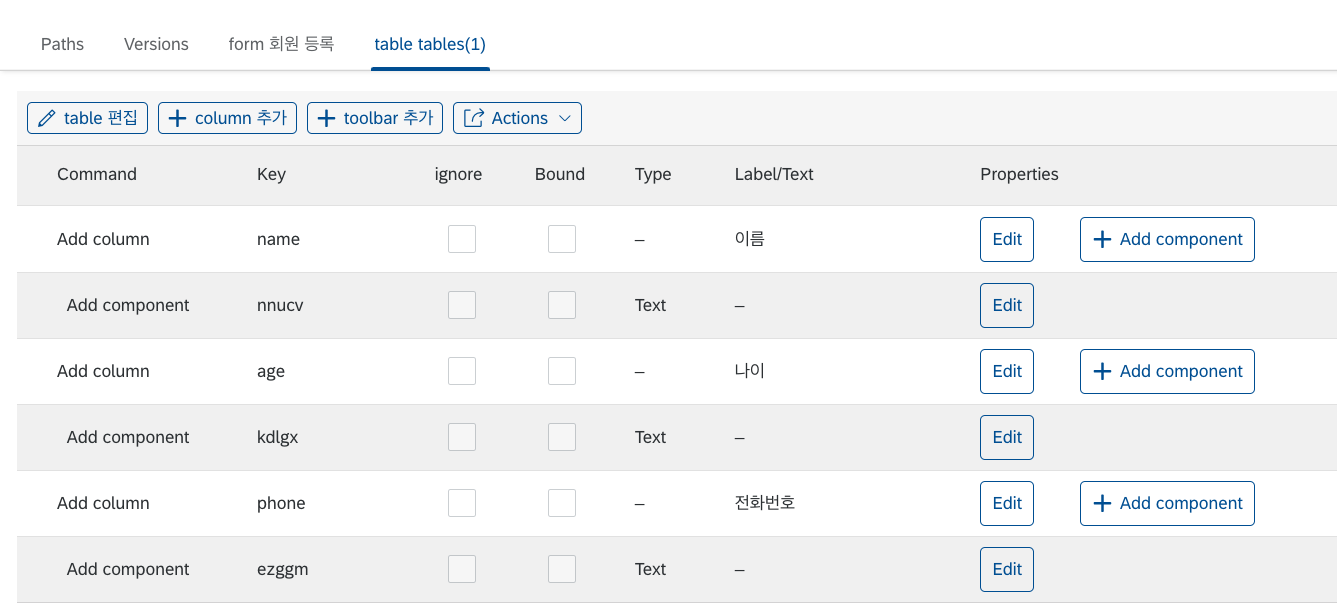Edit the nnucv component row
The height and width of the screenshot is (615, 1337).
click(x=1007, y=305)
